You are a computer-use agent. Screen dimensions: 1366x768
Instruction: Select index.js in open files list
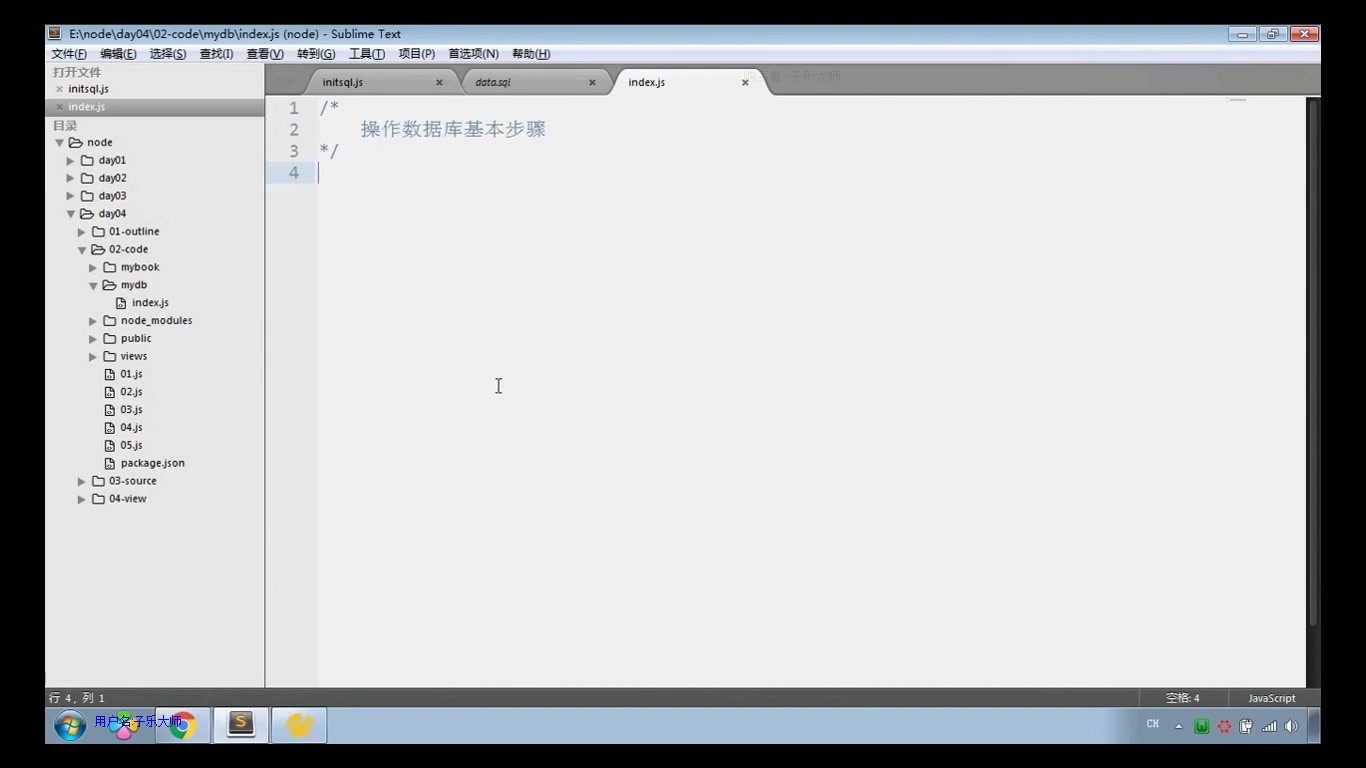coord(87,107)
